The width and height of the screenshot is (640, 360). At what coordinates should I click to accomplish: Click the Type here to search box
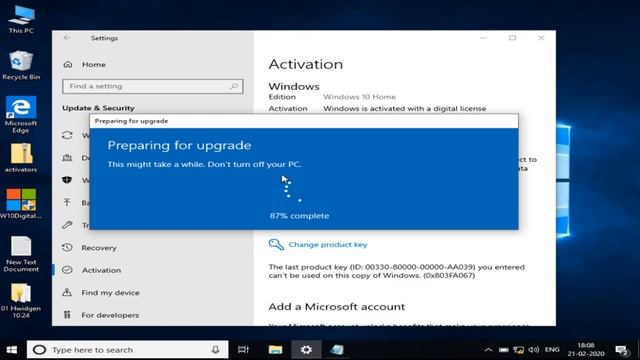(x=127, y=350)
